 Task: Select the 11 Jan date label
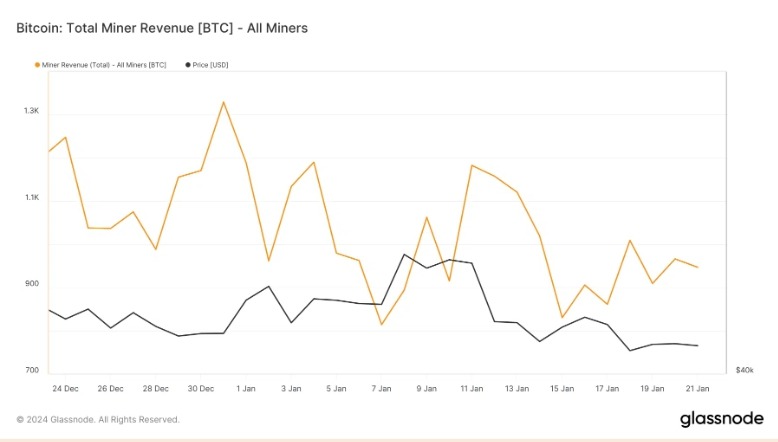[470, 388]
